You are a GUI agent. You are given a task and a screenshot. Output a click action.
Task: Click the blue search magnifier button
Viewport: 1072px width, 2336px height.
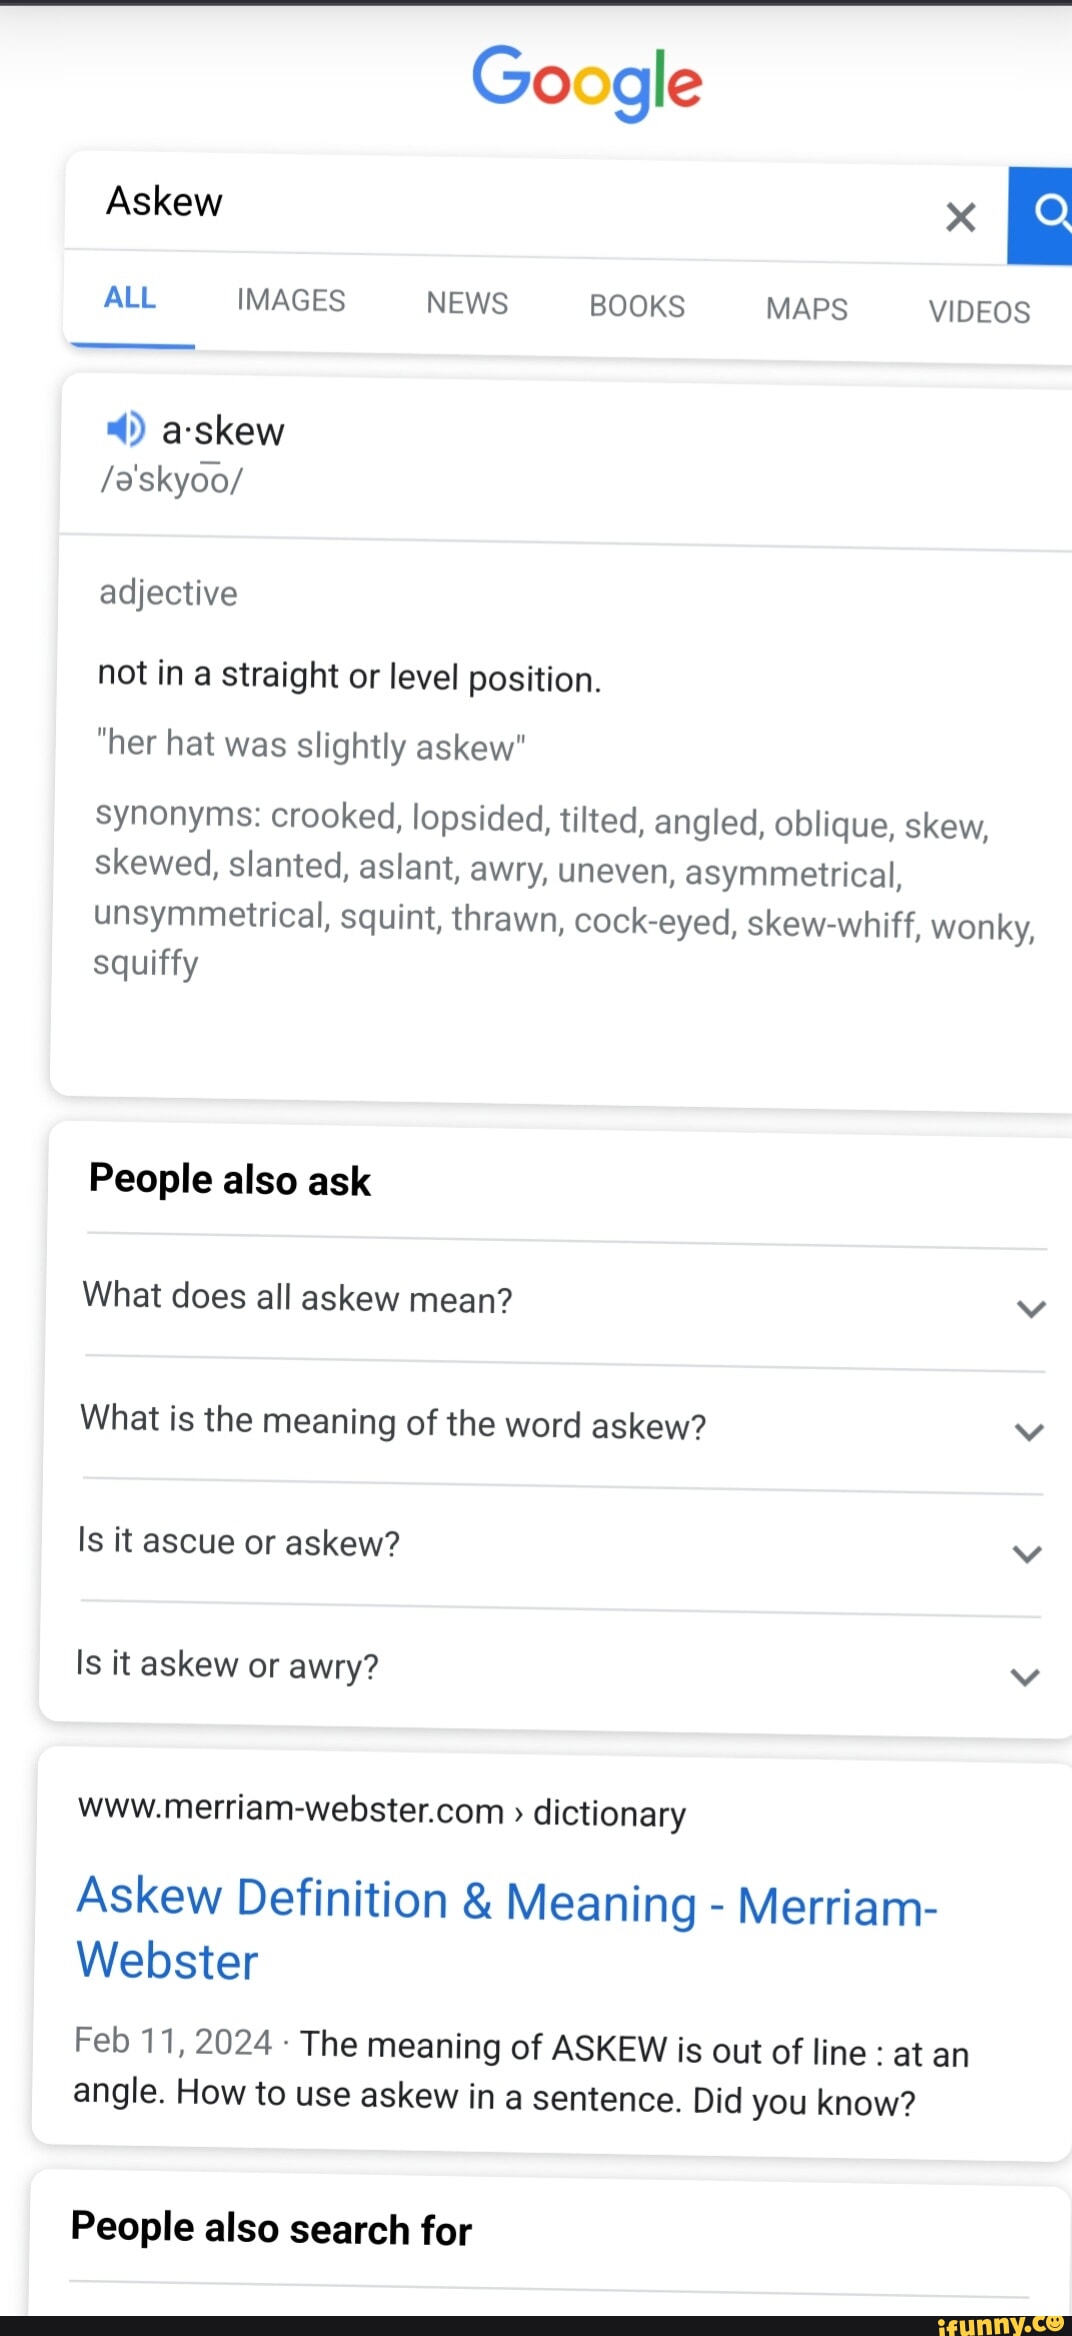click(x=1043, y=214)
